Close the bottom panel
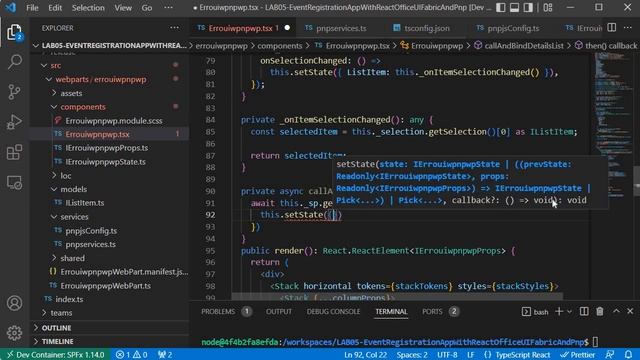This screenshot has width=640, height=360. coord(630,311)
